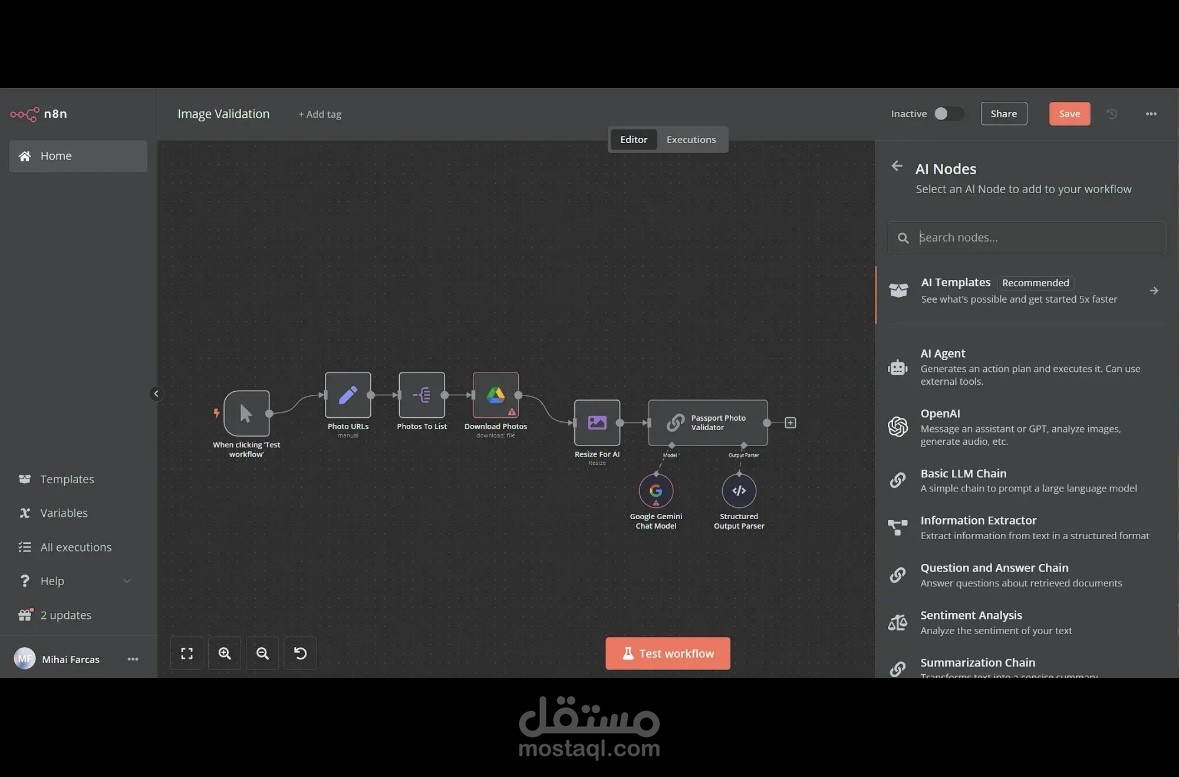This screenshot has width=1179, height=777.
Task: Click the warning icon on Download Photos
Action: (x=511, y=411)
